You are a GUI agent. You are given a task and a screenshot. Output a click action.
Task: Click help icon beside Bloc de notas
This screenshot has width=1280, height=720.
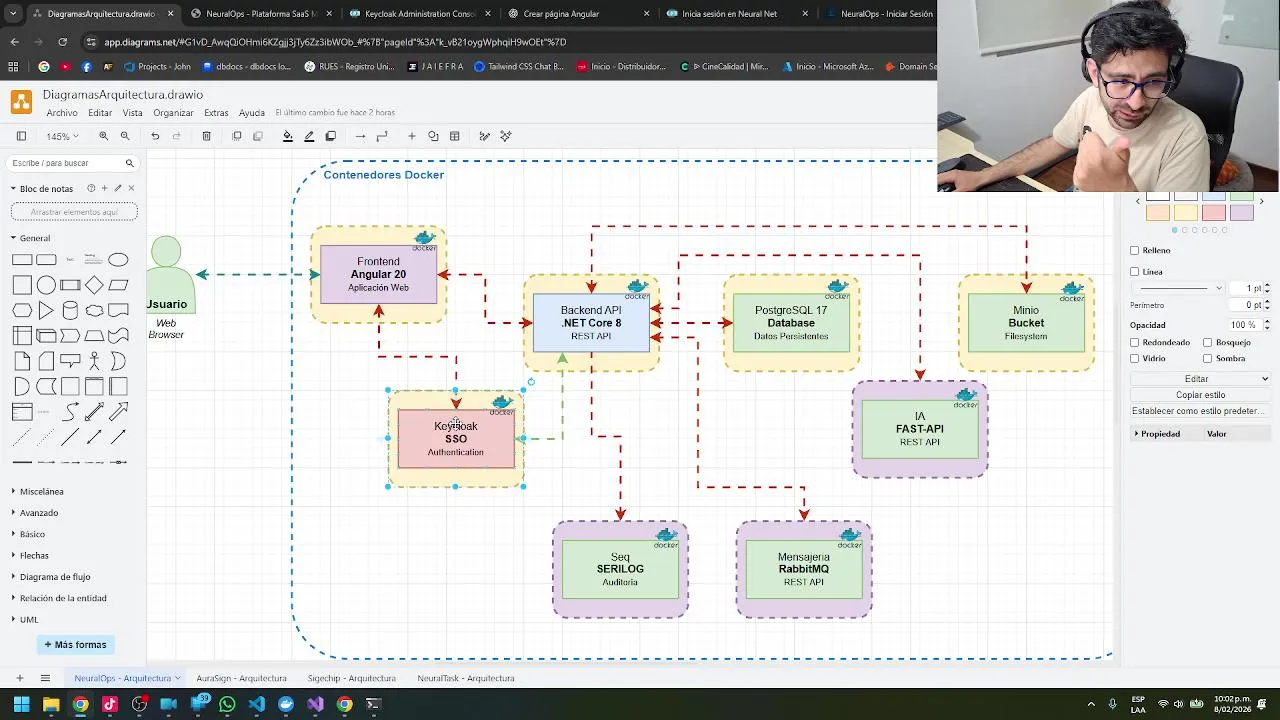[x=91, y=188]
